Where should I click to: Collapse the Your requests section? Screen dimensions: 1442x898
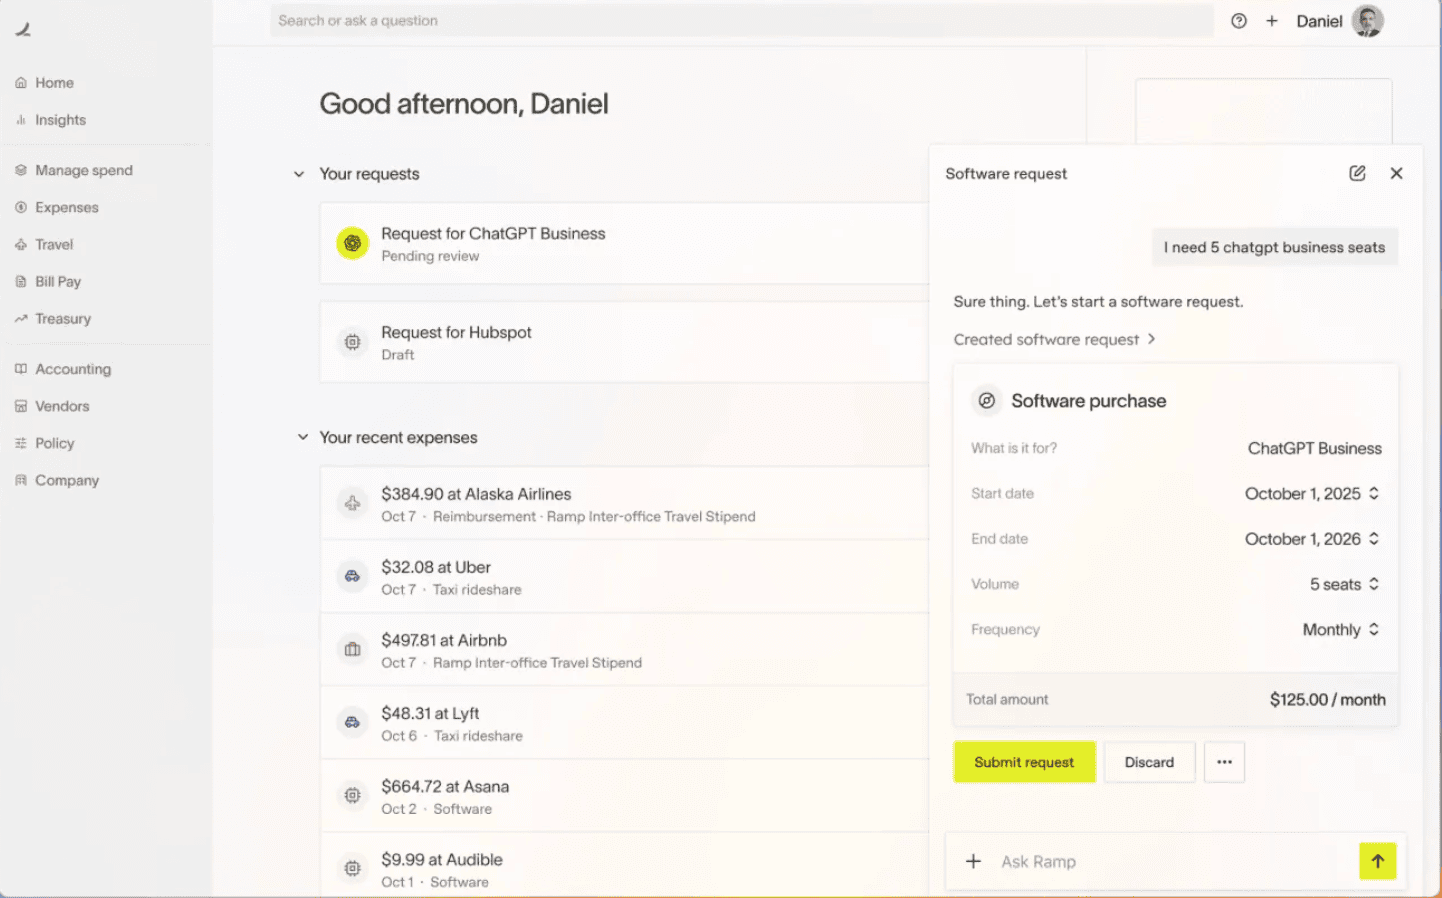pyautogui.click(x=298, y=174)
